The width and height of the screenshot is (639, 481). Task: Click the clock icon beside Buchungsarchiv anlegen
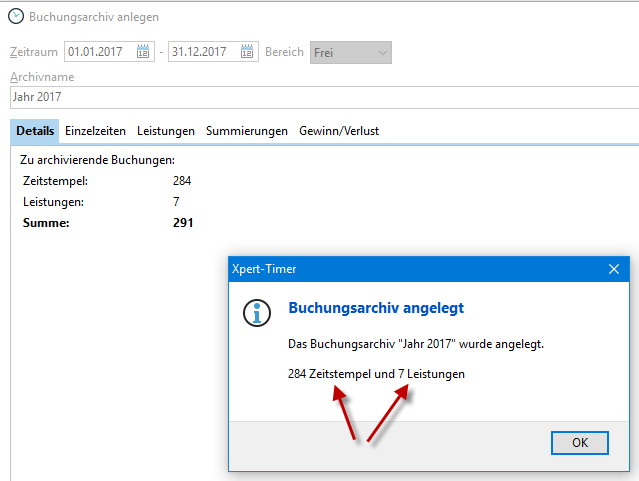(x=16, y=17)
